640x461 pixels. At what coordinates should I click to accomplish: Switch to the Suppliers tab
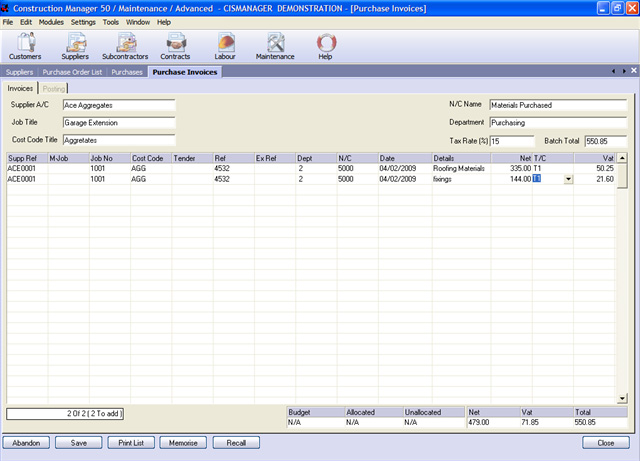pyautogui.click(x=19, y=72)
